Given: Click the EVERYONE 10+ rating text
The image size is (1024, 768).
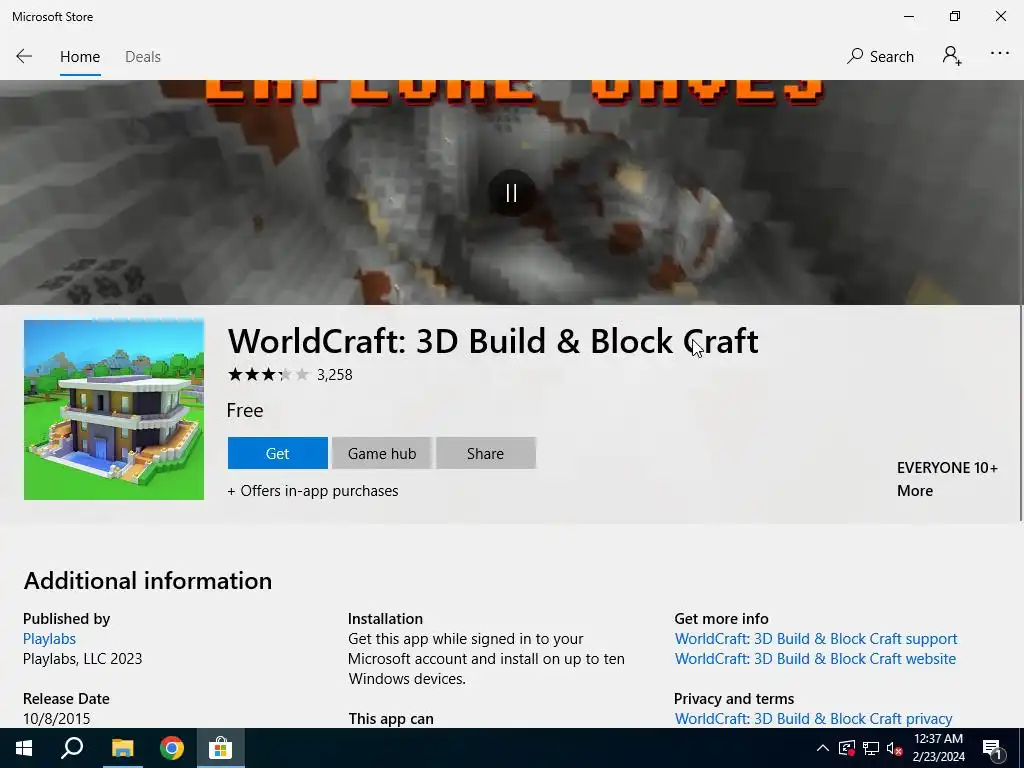Looking at the screenshot, I should (x=947, y=468).
